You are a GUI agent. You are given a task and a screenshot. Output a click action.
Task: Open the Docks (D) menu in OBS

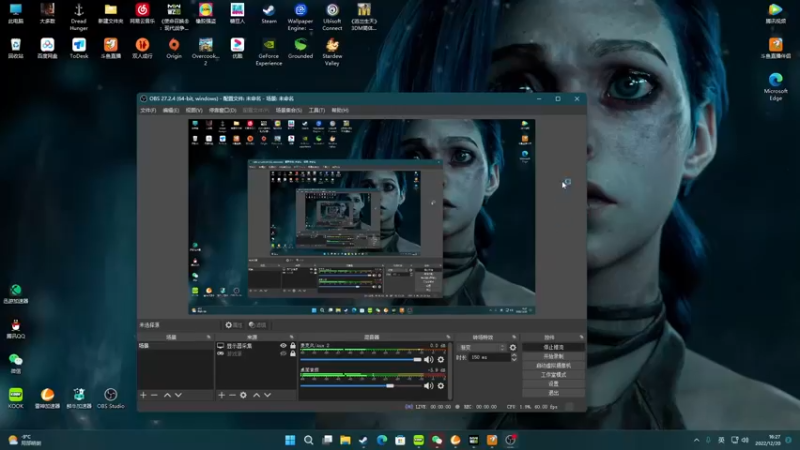(x=223, y=110)
